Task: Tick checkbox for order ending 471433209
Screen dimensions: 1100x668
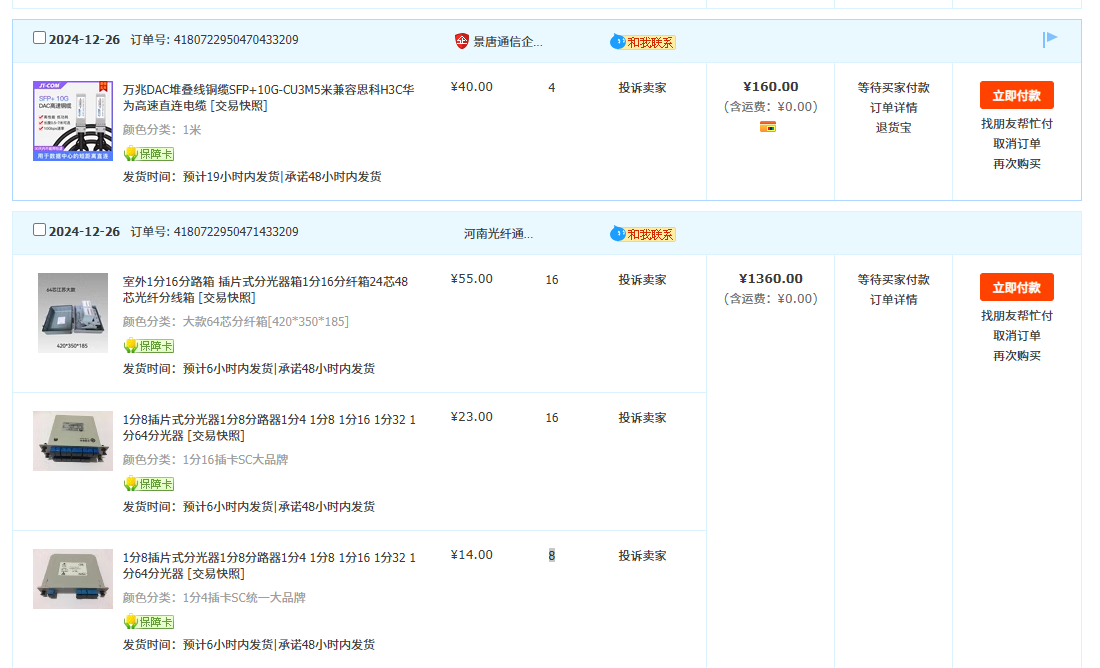Action: pos(40,230)
